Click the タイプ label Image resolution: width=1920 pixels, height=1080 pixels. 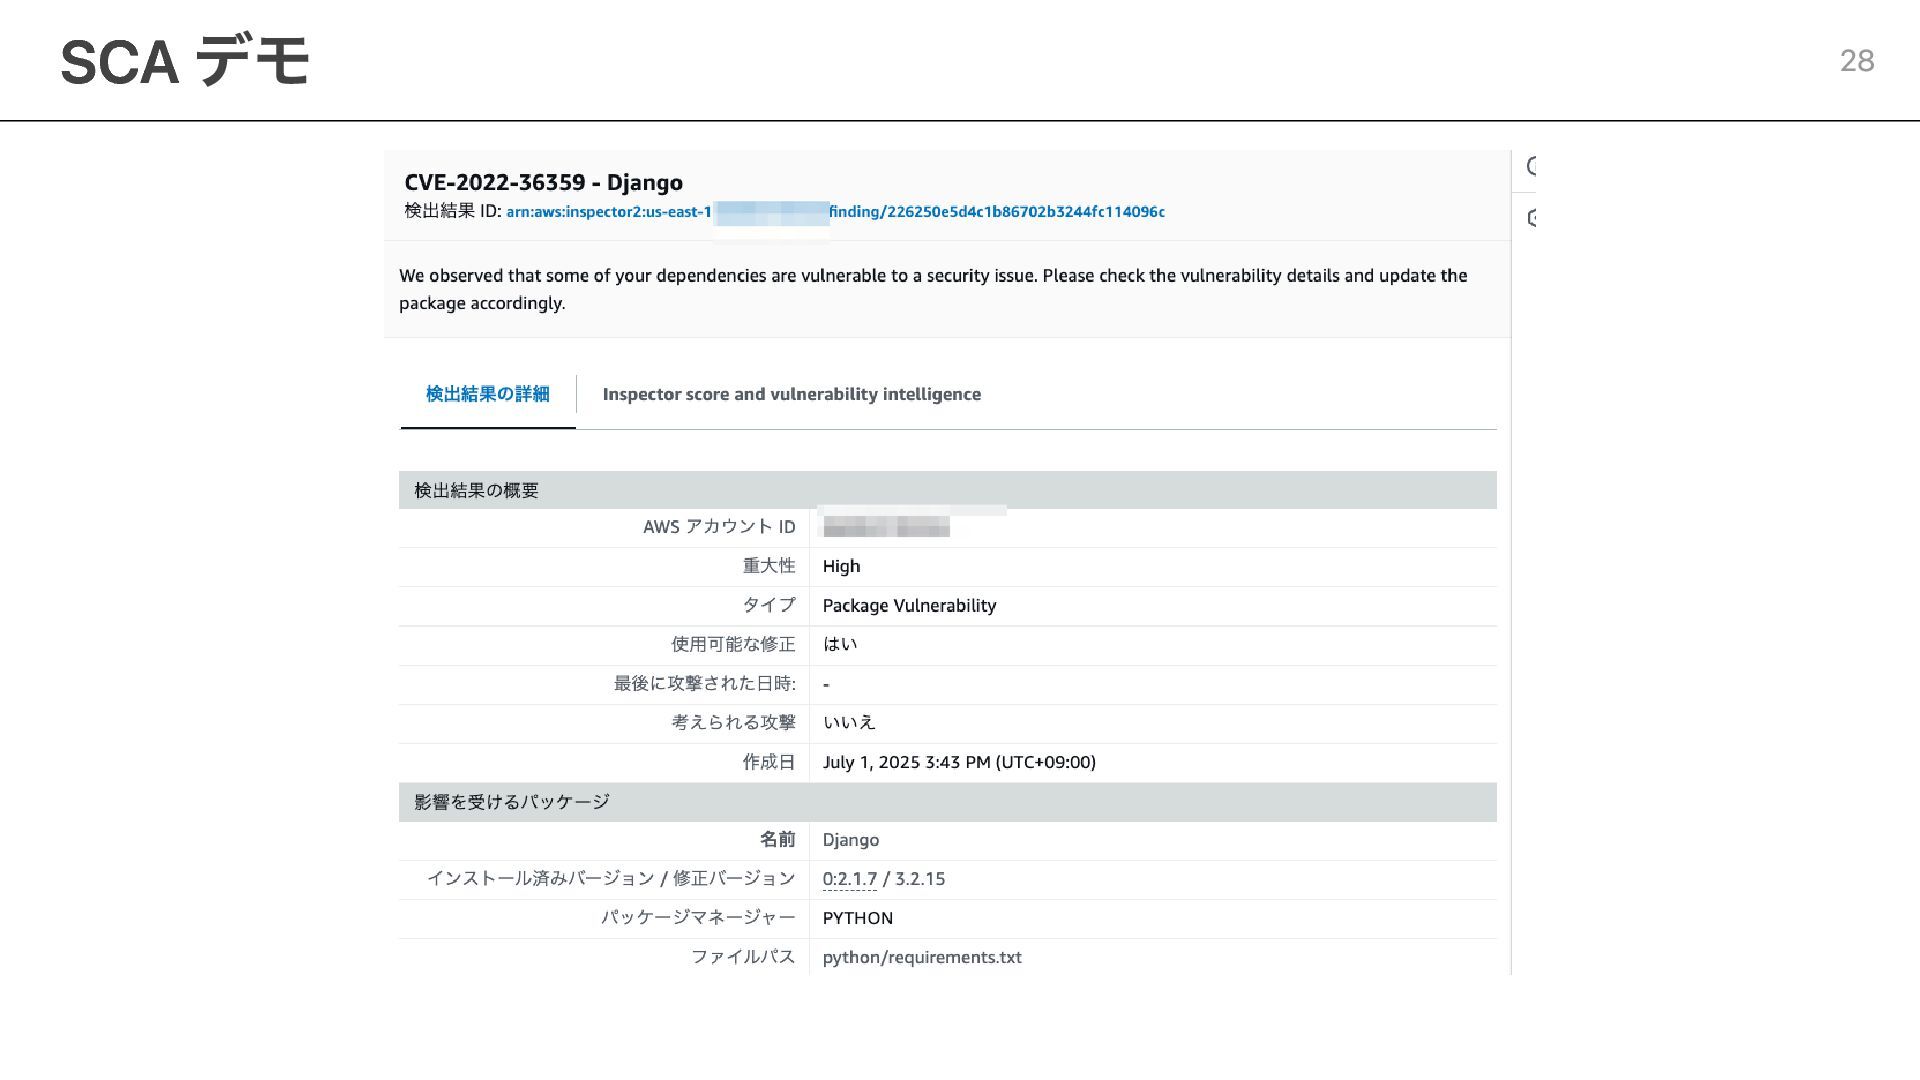point(769,605)
